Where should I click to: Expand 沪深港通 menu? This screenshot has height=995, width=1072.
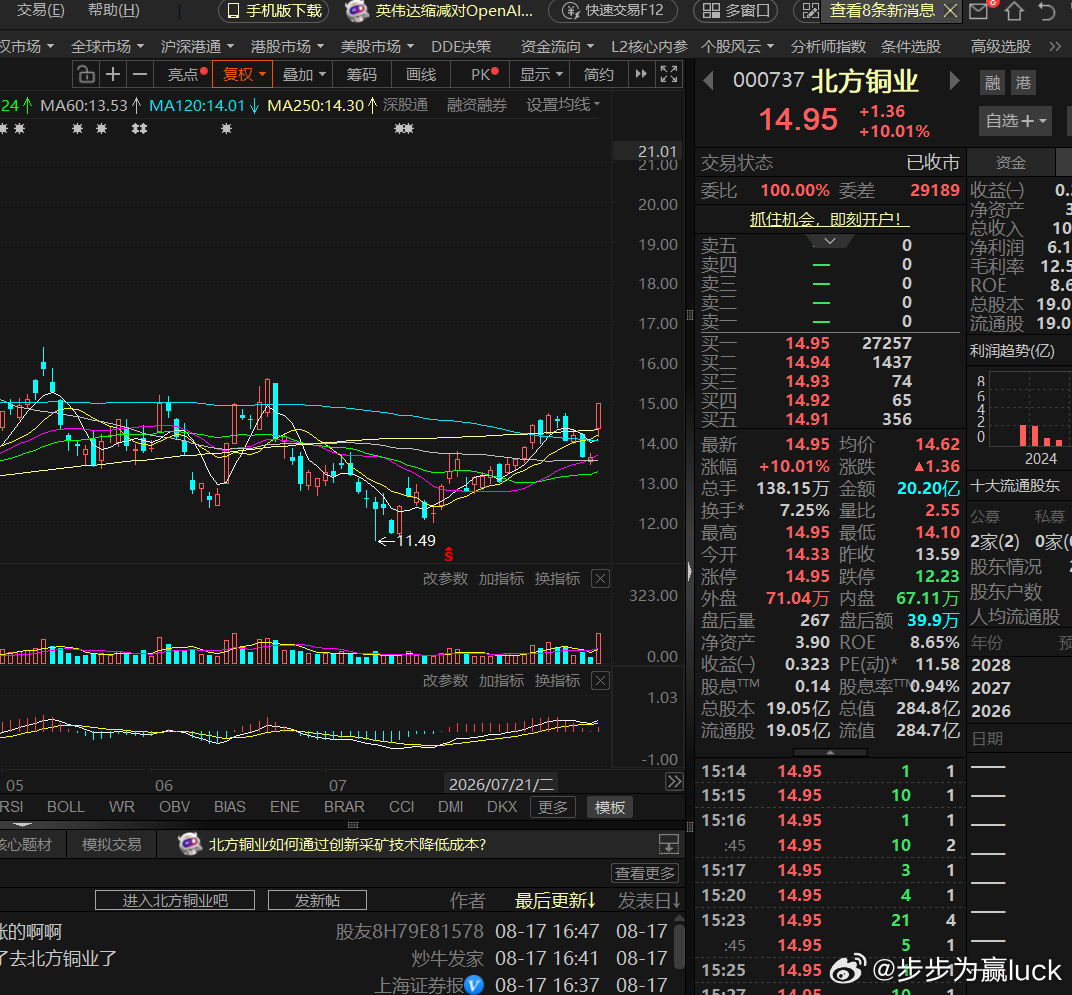pos(197,47)
